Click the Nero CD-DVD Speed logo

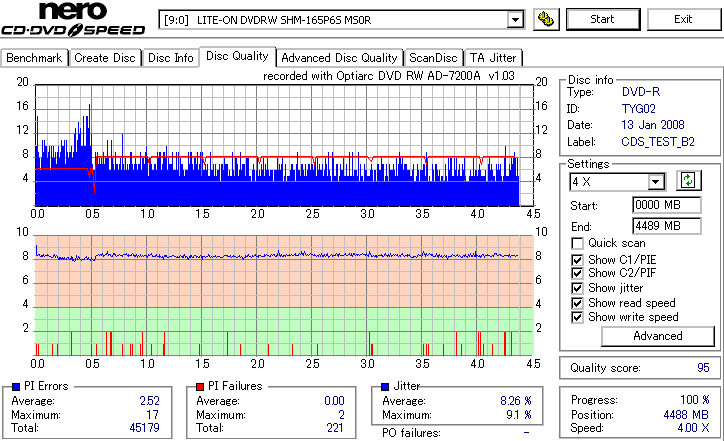73,19
